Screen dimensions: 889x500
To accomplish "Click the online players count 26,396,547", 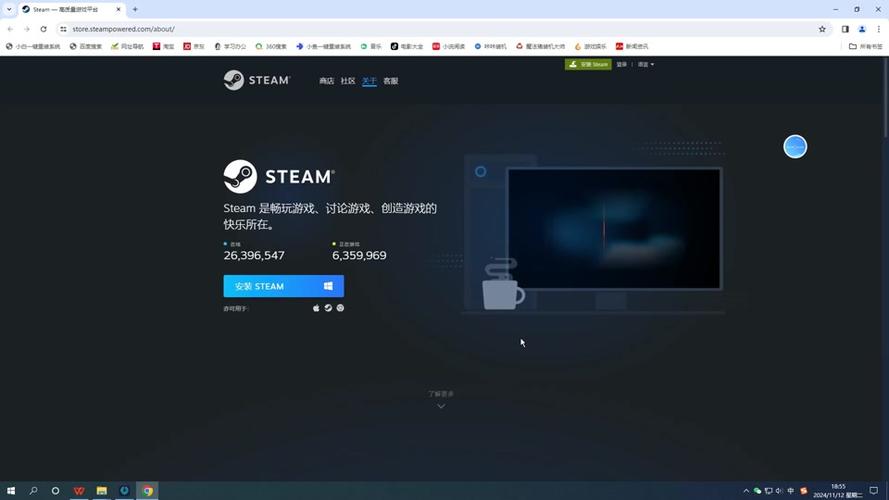I will (254, 256).
